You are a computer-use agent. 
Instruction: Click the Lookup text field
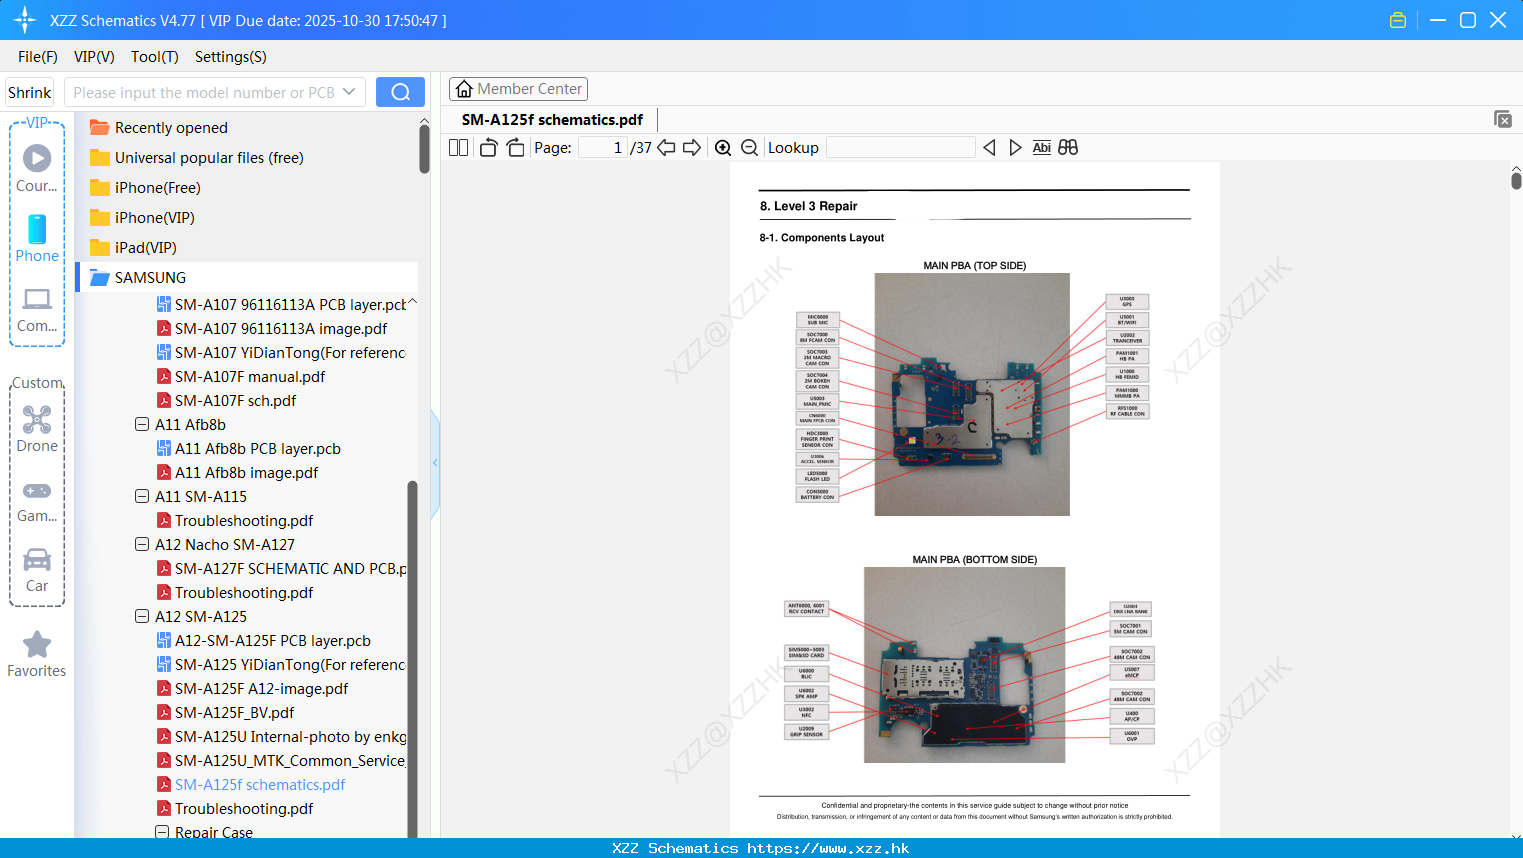(901, 148)
